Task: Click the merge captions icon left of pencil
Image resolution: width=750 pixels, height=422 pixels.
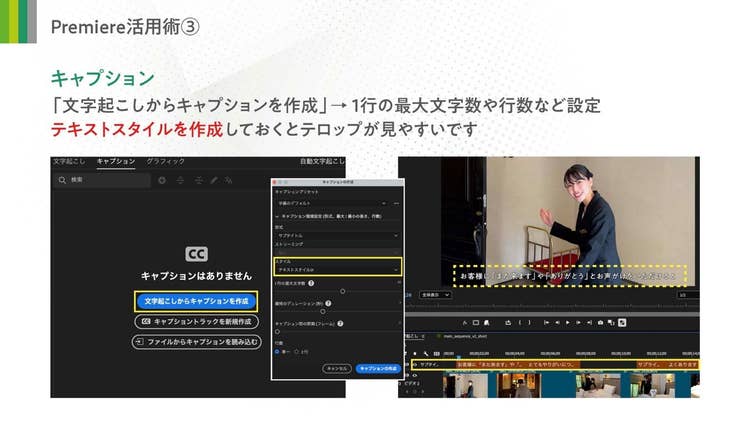Action: 199,180
